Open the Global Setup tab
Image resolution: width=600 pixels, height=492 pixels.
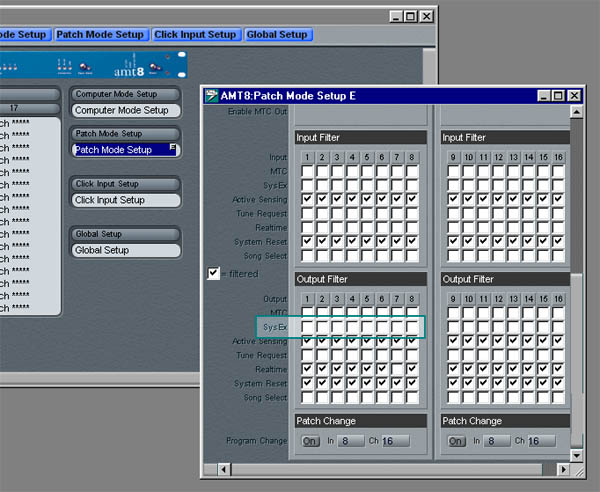[x=277, y=34]
